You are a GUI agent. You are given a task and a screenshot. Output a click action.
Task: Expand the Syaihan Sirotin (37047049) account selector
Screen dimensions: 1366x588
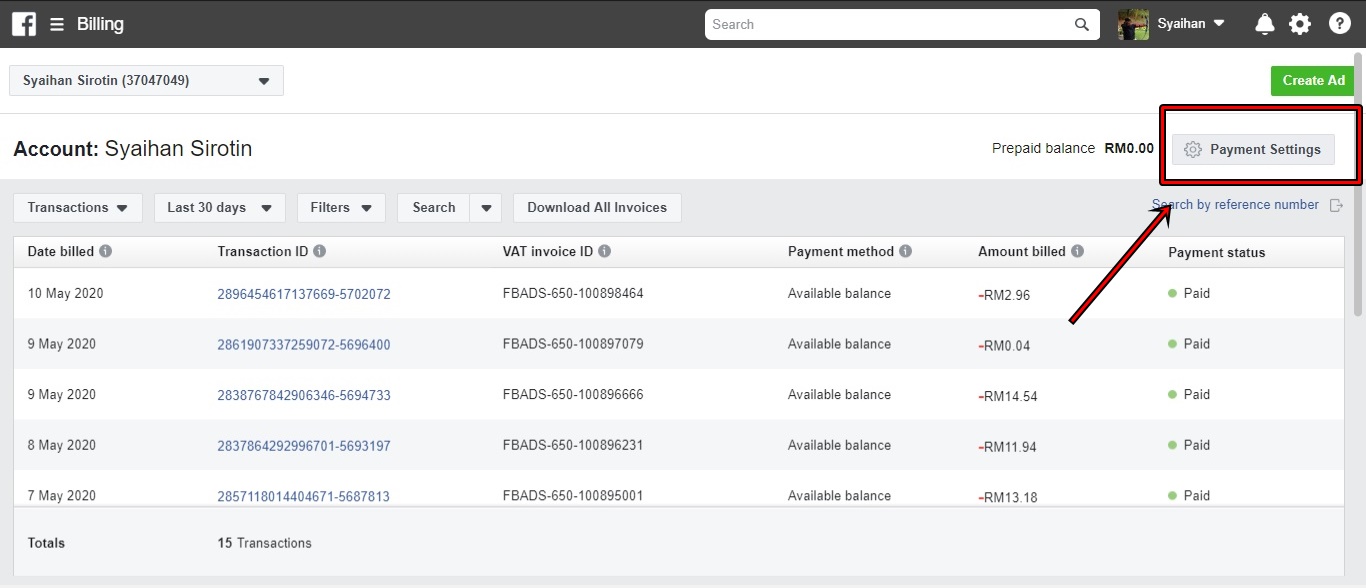click(146, 81)
